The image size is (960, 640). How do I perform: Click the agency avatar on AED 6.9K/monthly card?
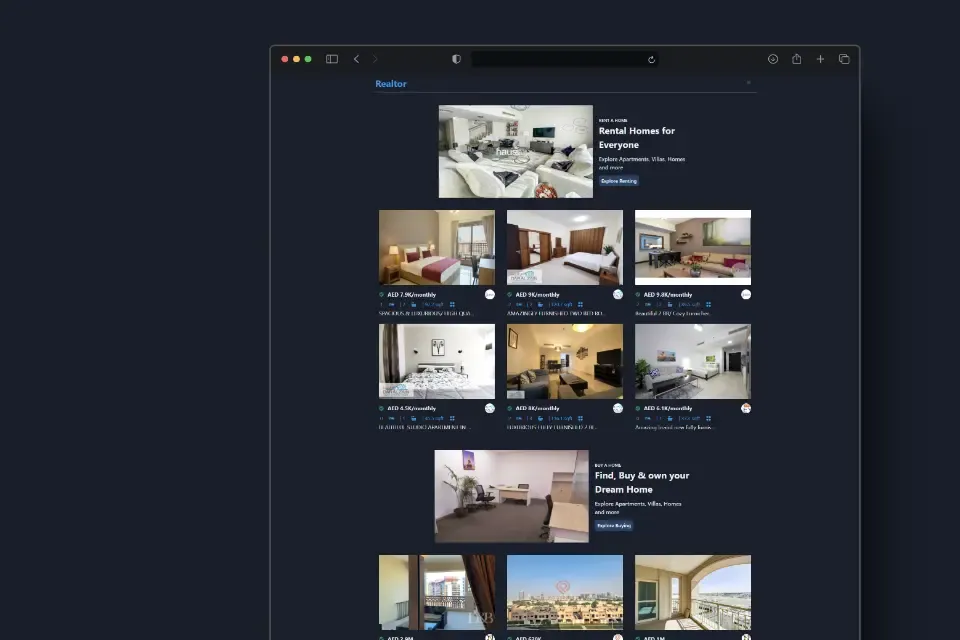pos(746,408)
